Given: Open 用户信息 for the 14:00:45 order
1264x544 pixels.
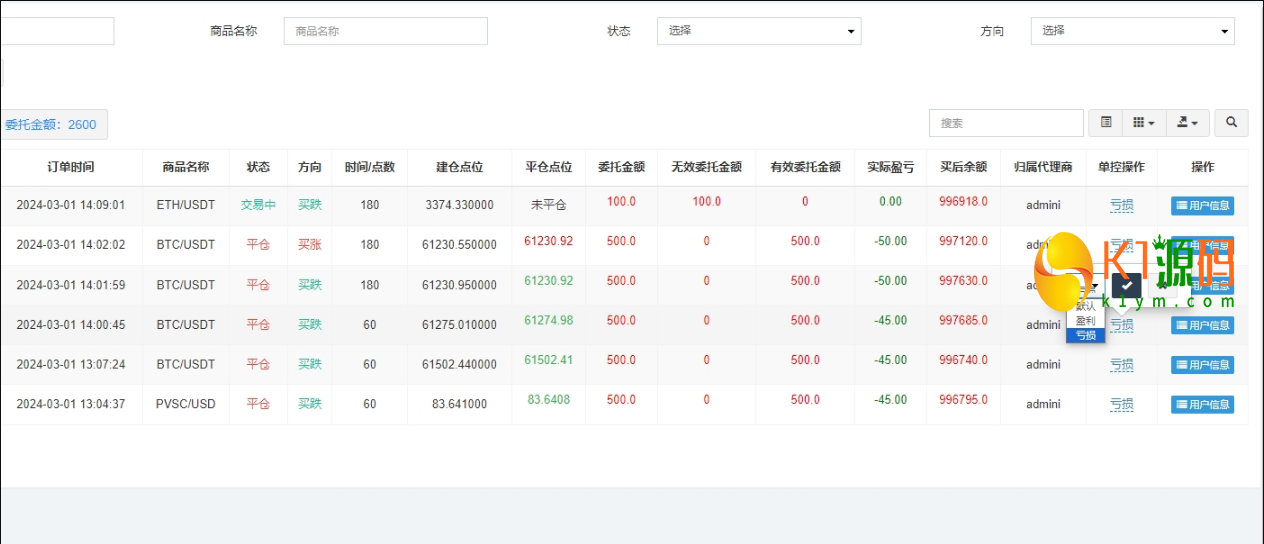Looking at the screenshot, I should (x=1202, y=325).
